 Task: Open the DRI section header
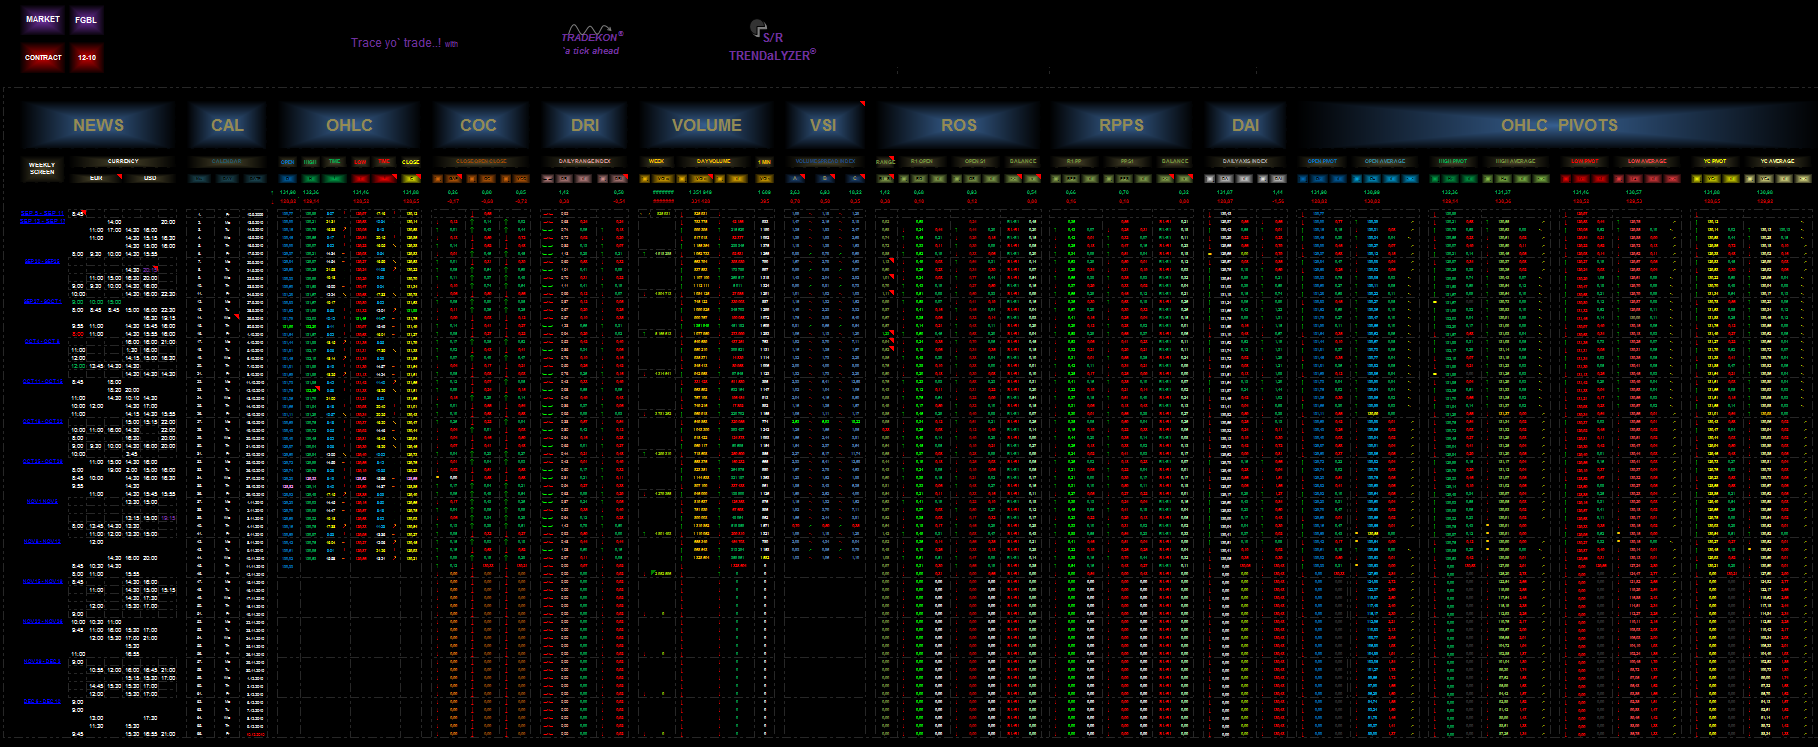(585, 125)
